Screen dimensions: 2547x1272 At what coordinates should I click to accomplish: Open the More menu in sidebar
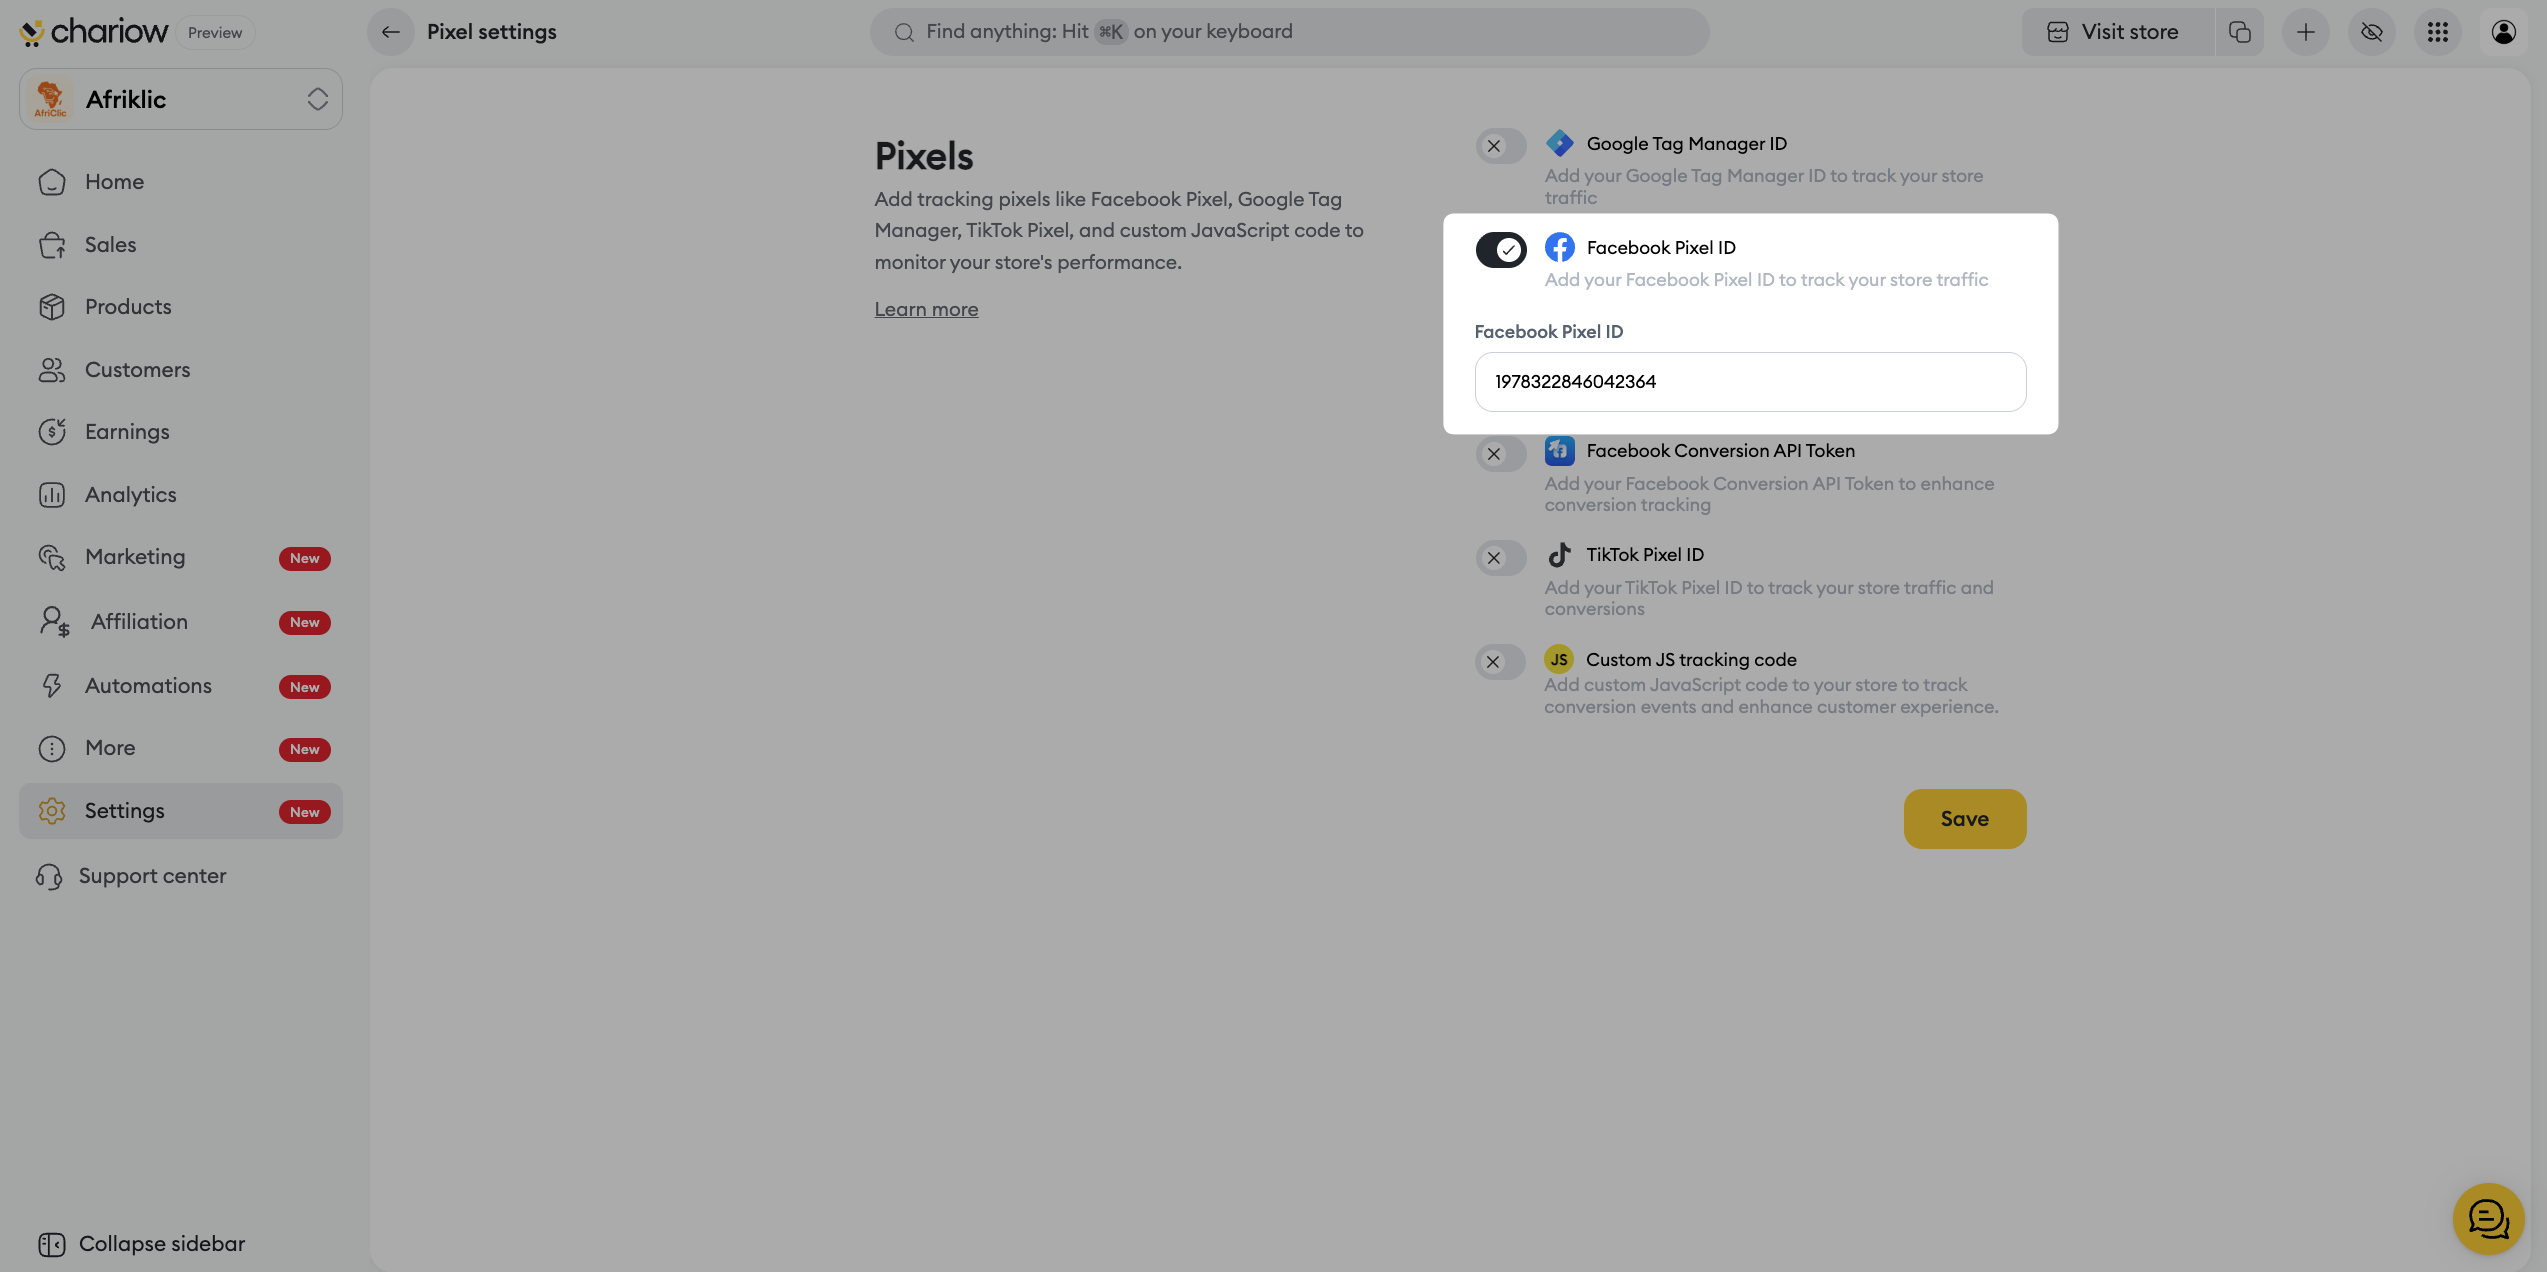[110, 748]
